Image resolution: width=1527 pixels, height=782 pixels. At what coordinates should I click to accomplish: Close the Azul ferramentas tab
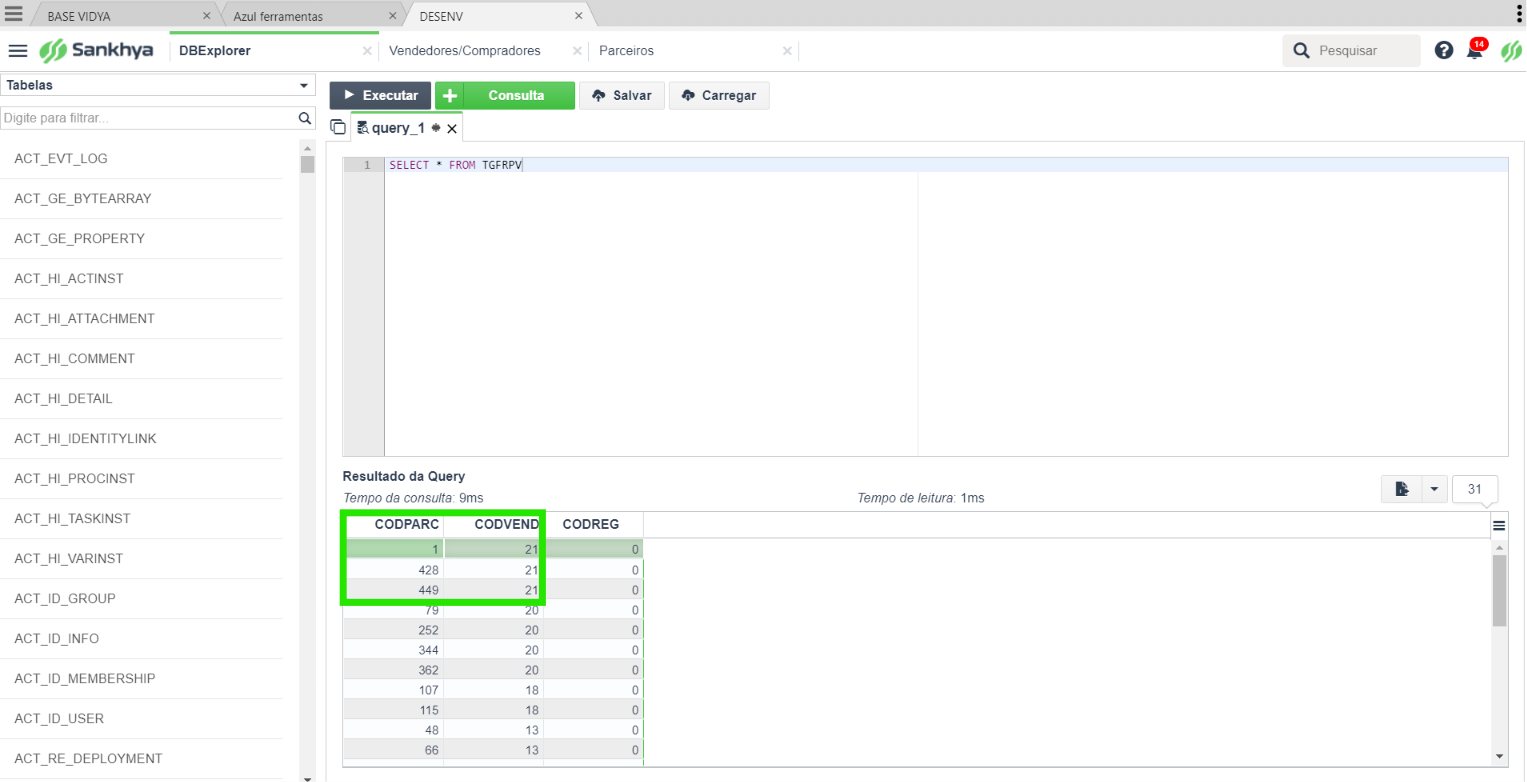click(392, 16)
